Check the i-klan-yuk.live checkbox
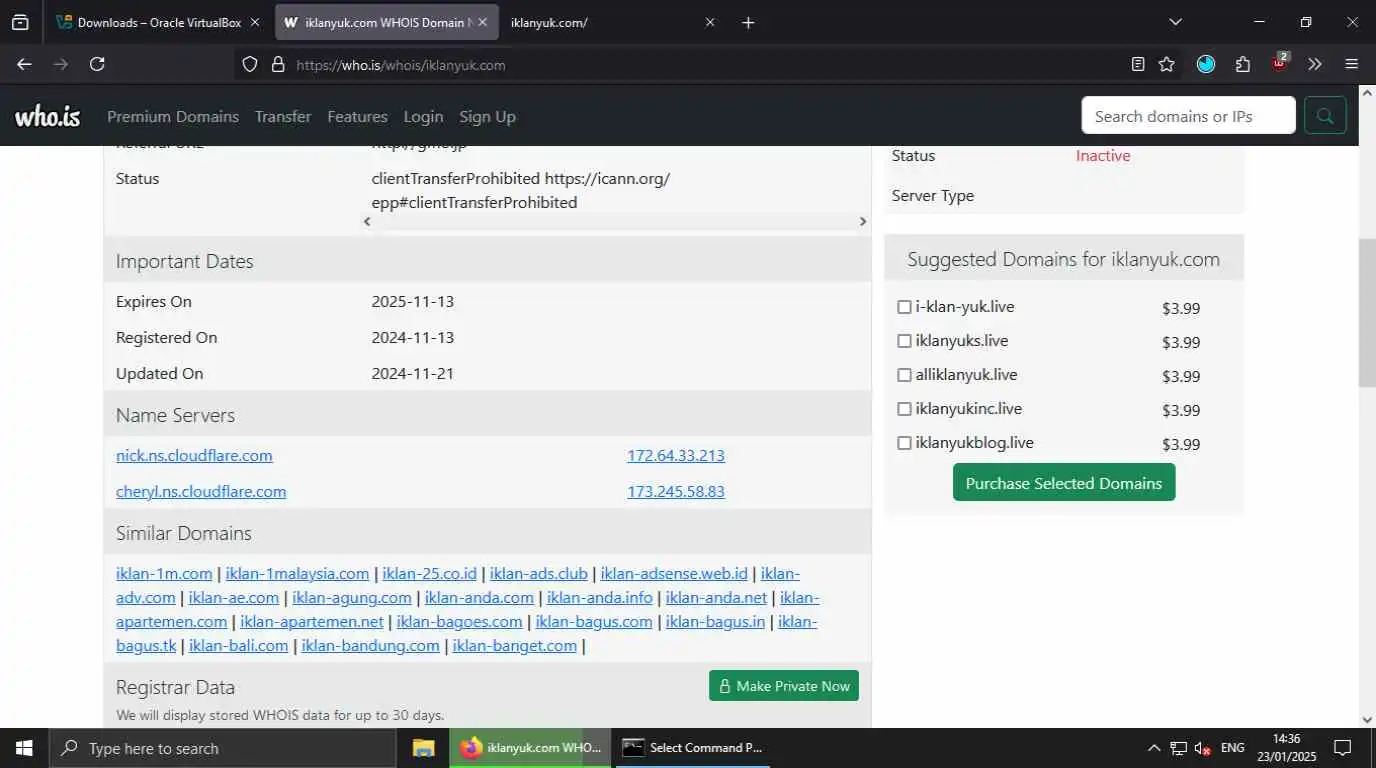 click(904, 307)
